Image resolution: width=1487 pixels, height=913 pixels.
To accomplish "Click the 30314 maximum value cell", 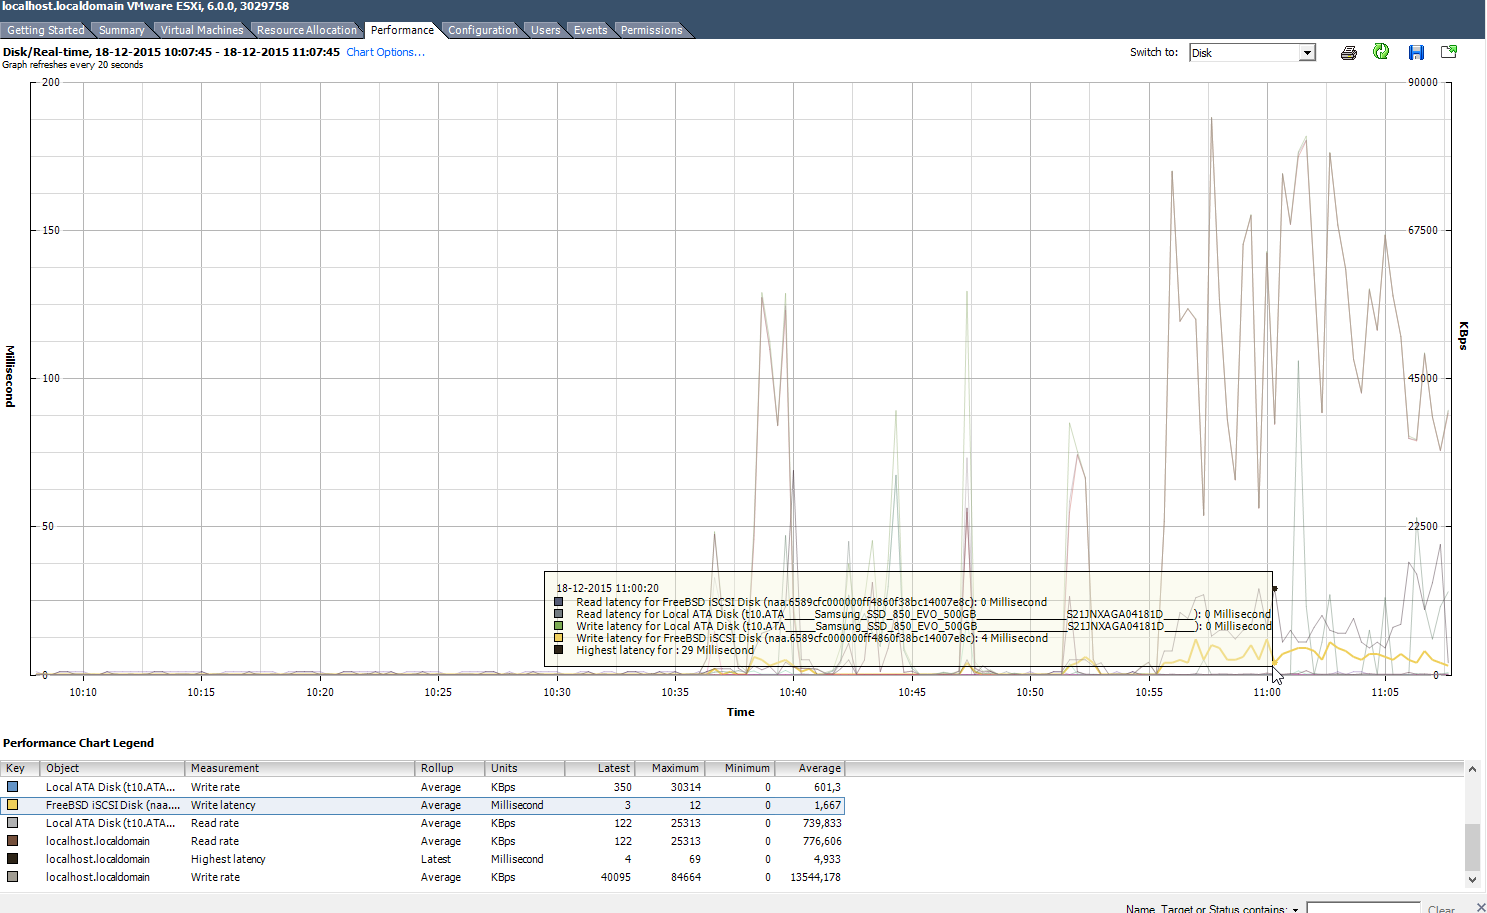I will (x=685, y=787).
